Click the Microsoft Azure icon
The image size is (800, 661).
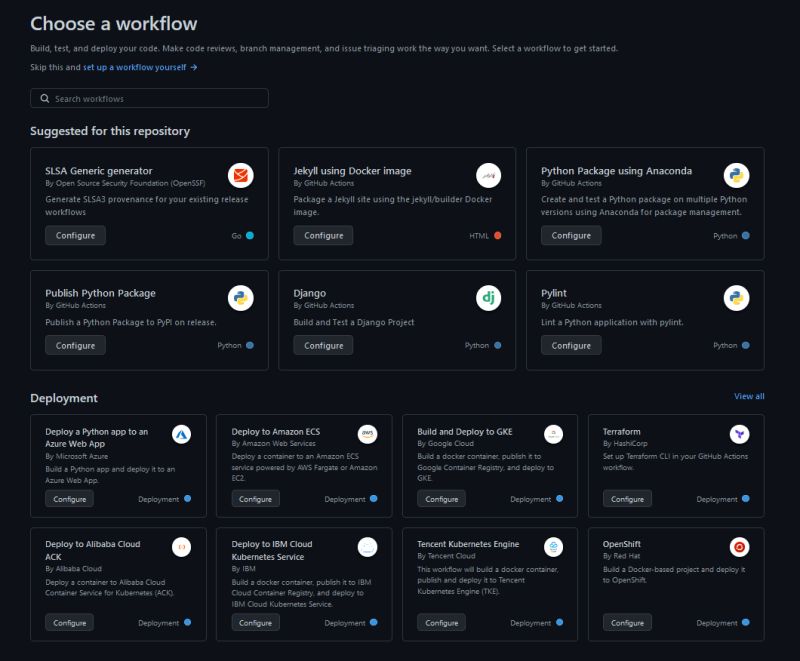point(181,434)
